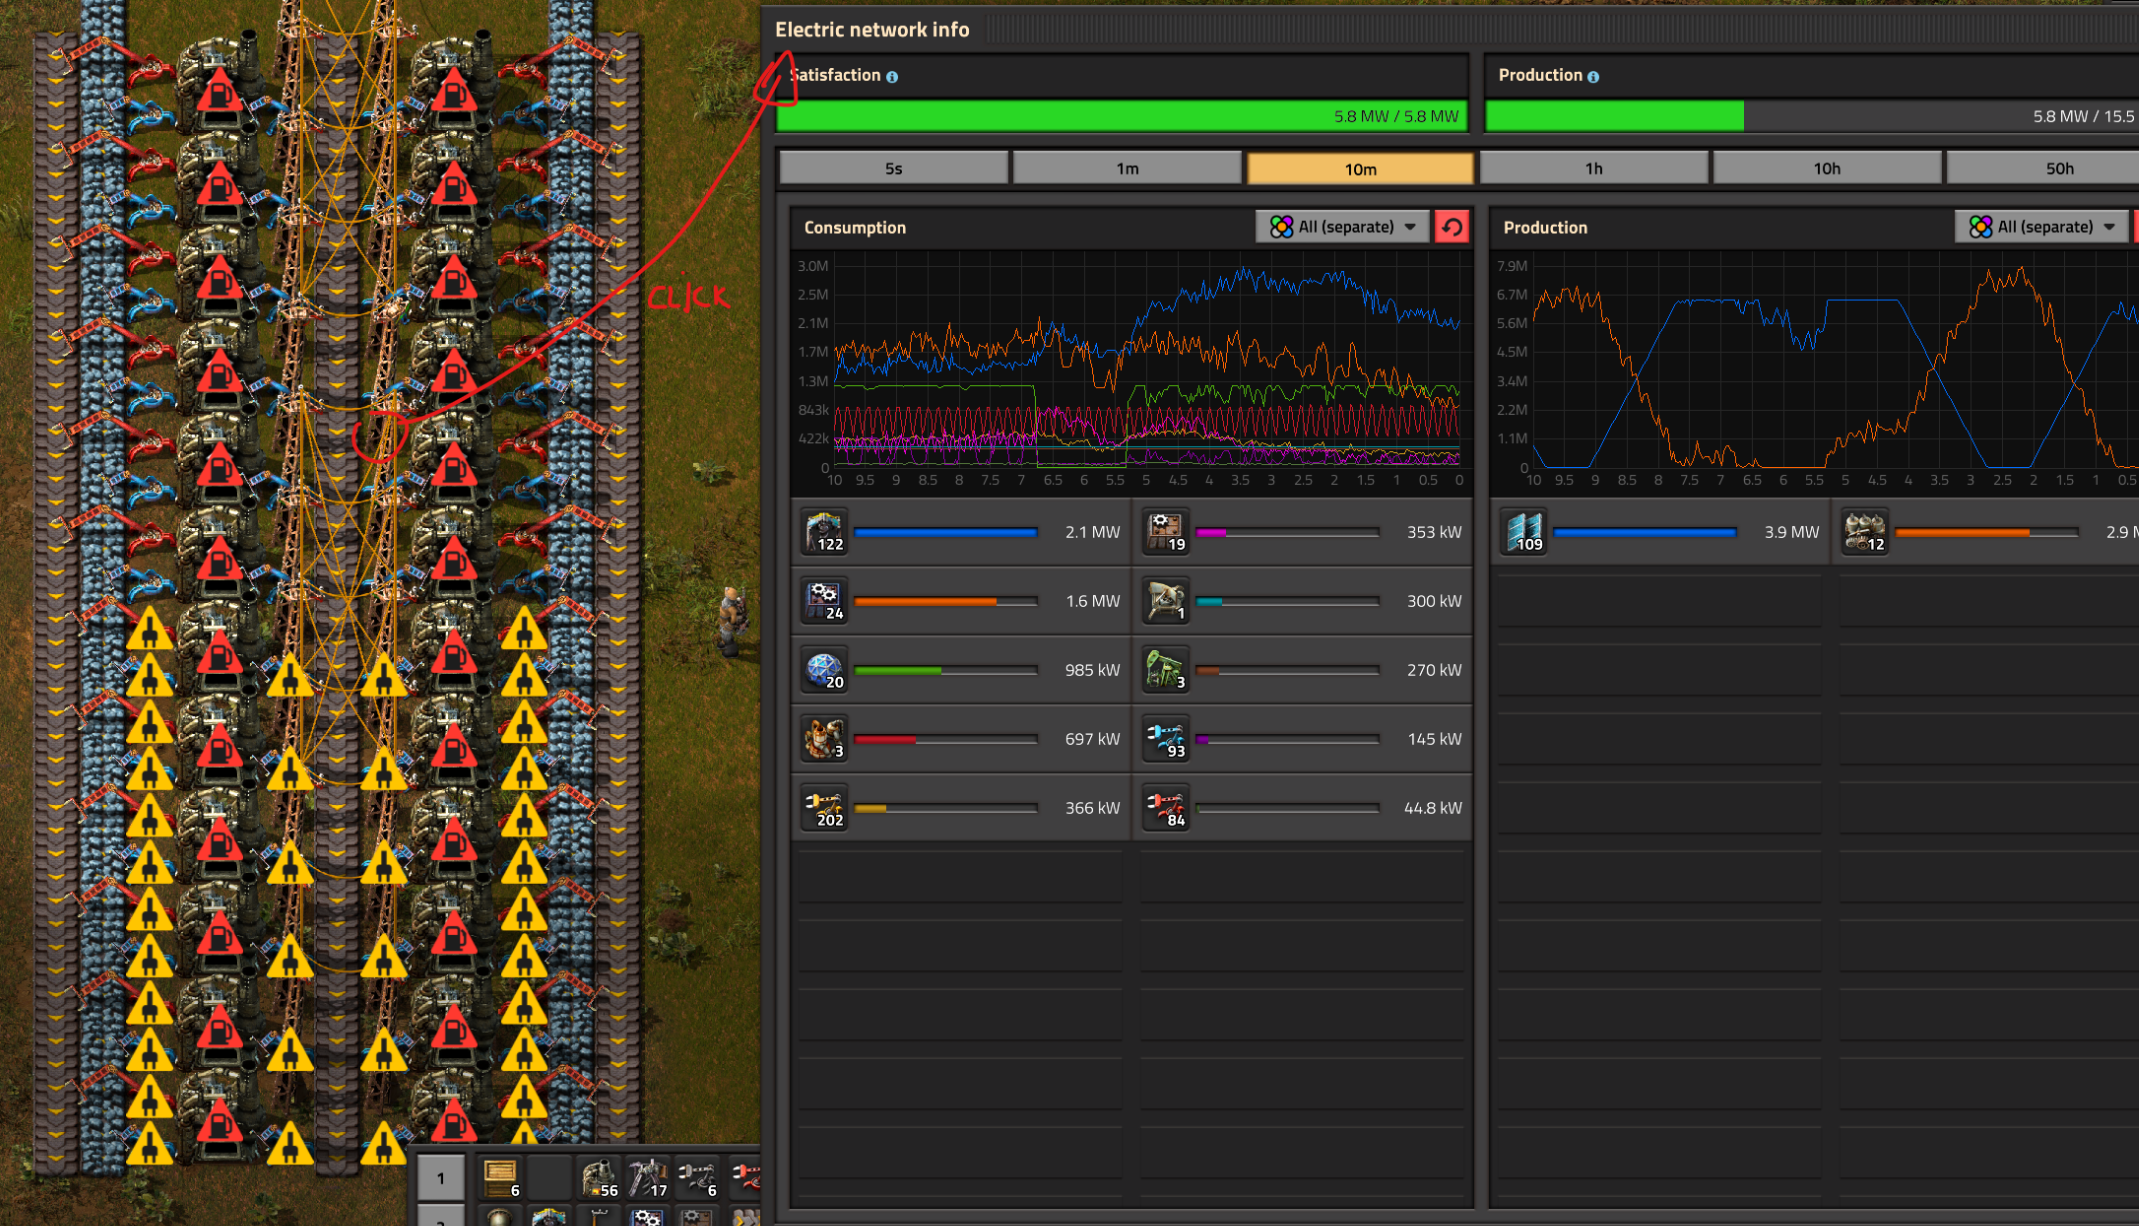This screenshot has width=2139, height=1226.
Task: Click the Production info icon
Action: (x=1593, y=77)
